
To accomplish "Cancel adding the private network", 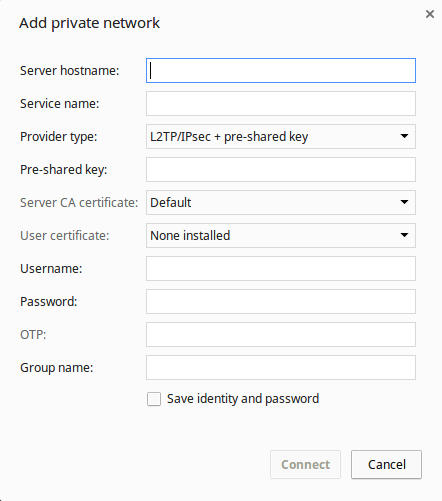I will point(386,465).
